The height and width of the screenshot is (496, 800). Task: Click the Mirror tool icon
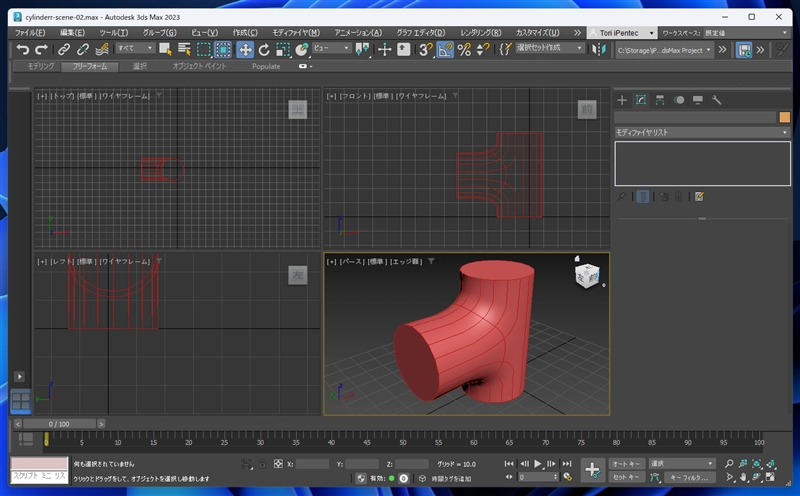(599, 49)
